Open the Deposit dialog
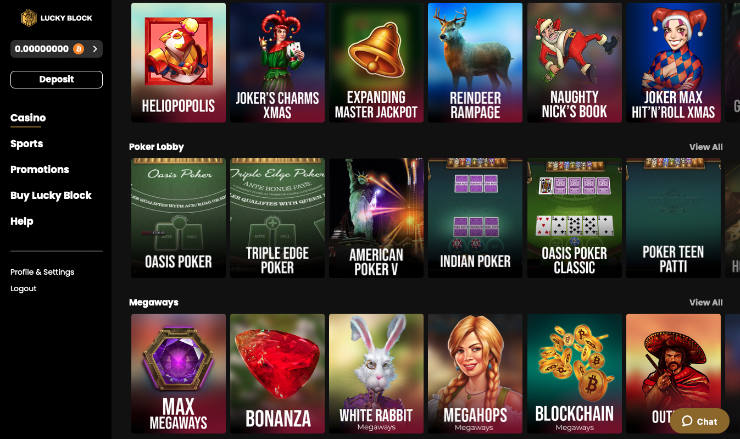This screenshot has width=740, height=439. tap(56, 79)
